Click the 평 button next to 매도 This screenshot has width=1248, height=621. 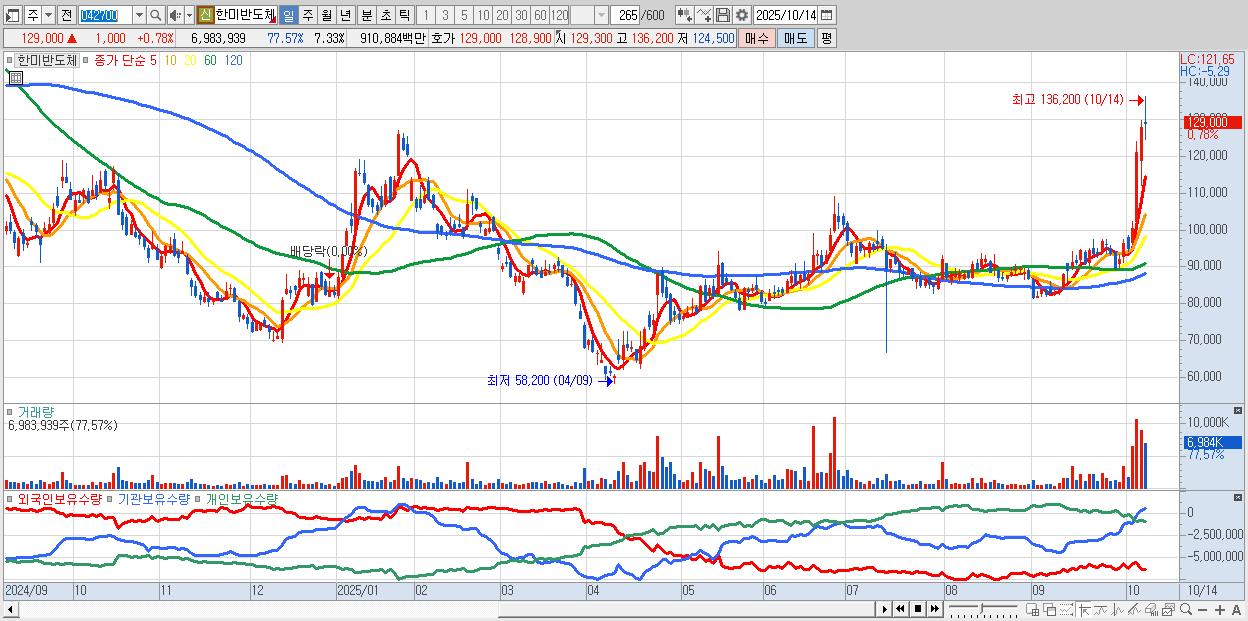click(x=826, y=38)
